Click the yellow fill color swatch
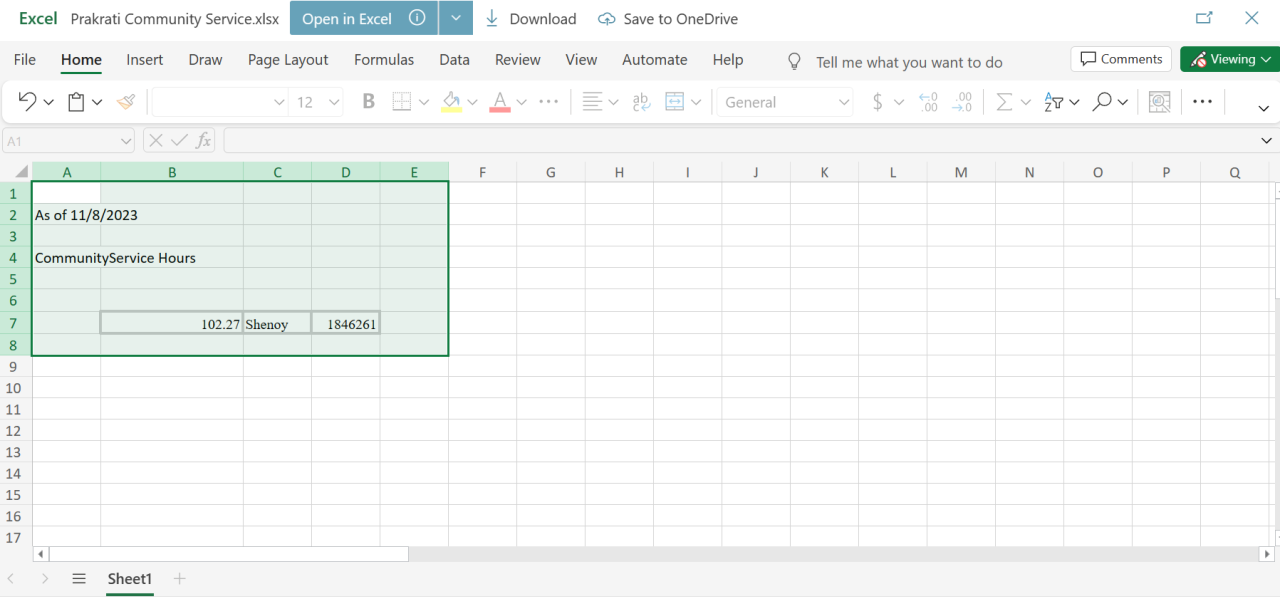This screenshot has width=1280, height=599. point(451,101)
